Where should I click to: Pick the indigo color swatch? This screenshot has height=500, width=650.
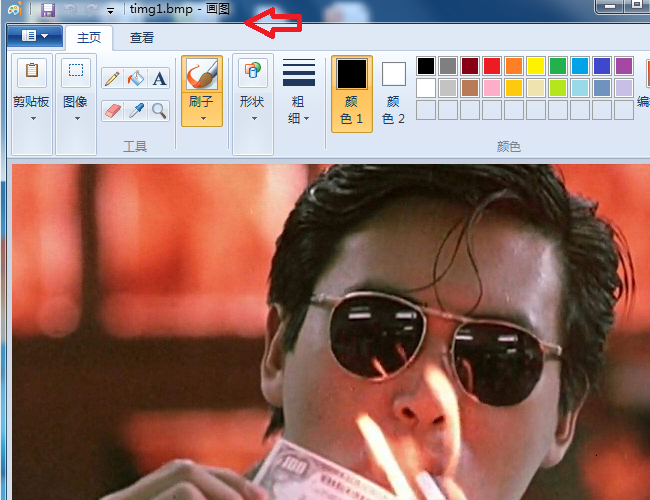click(x=601, y=66)
